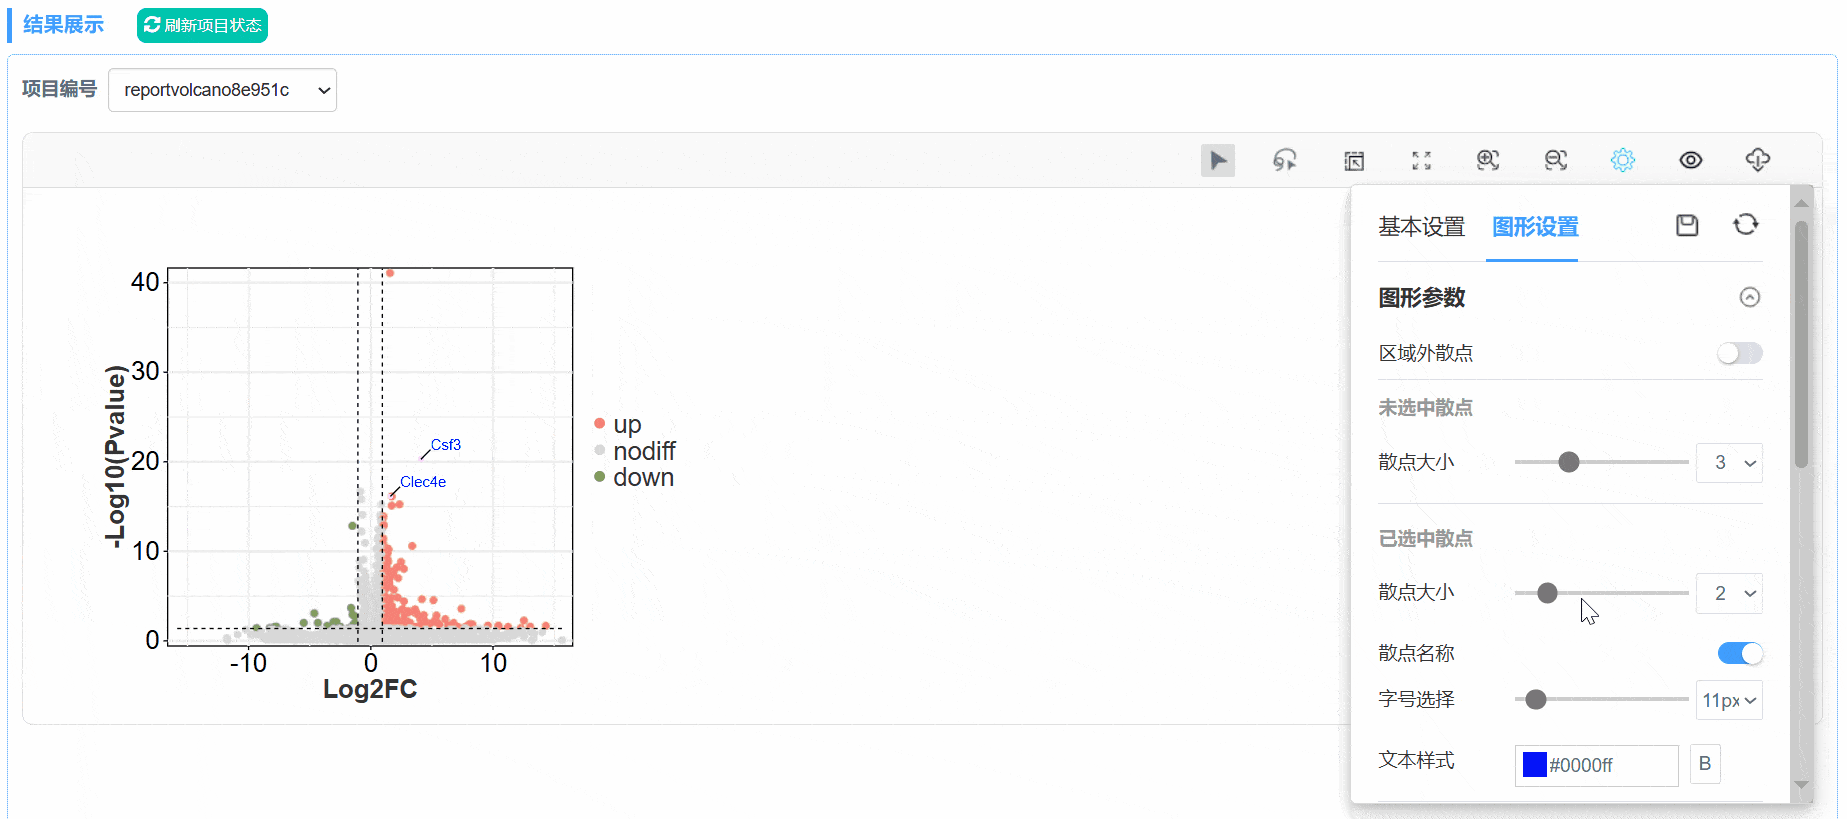Select the pointer arrow tool
Screen dimensions: 1847x819
(1217, 160)
